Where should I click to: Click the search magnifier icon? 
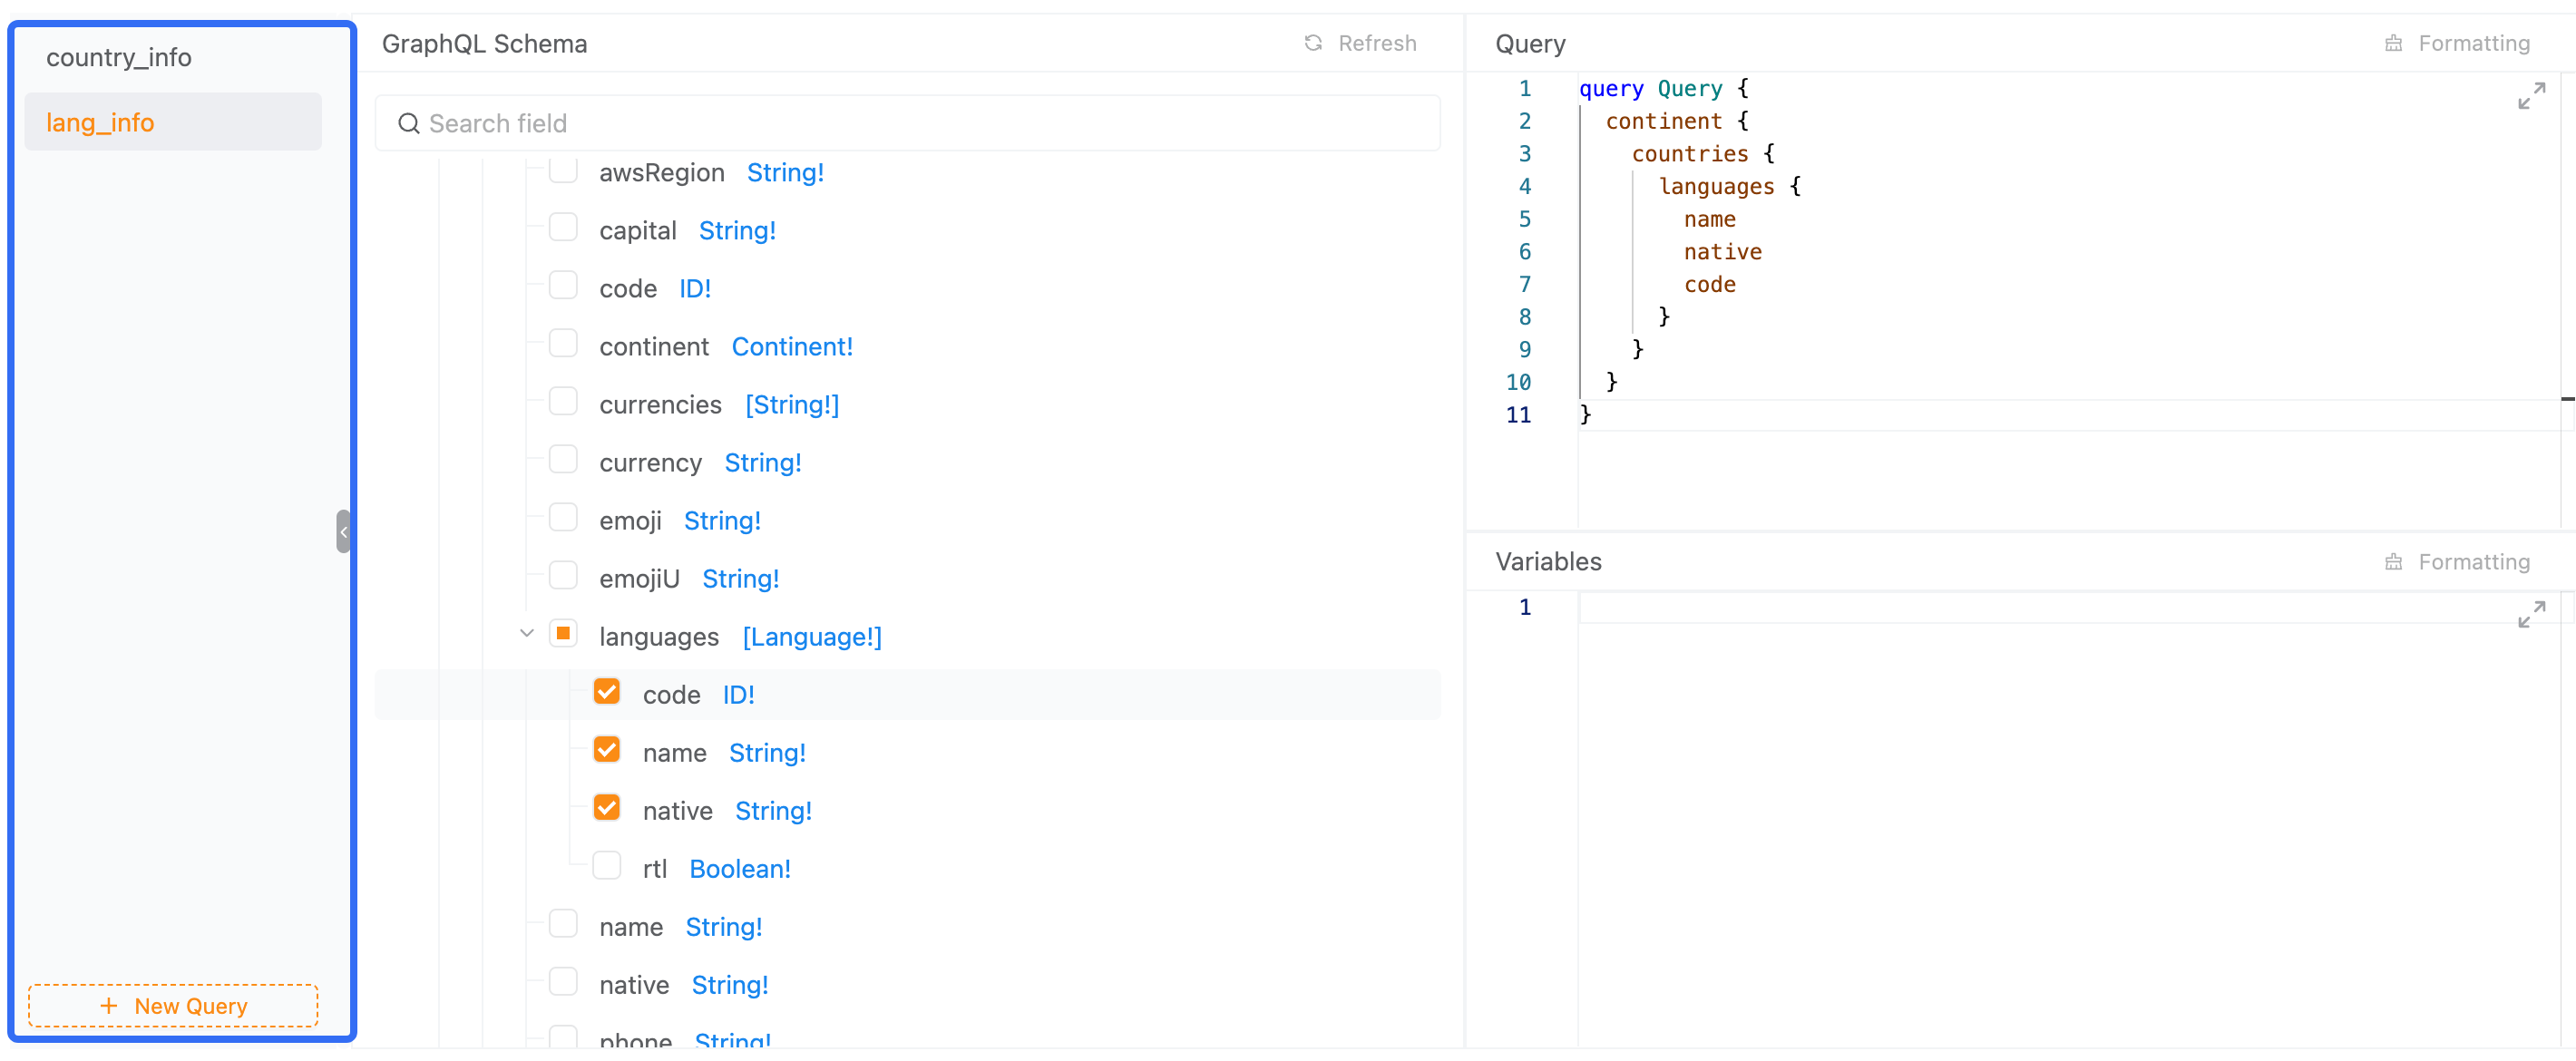point(408,123)
